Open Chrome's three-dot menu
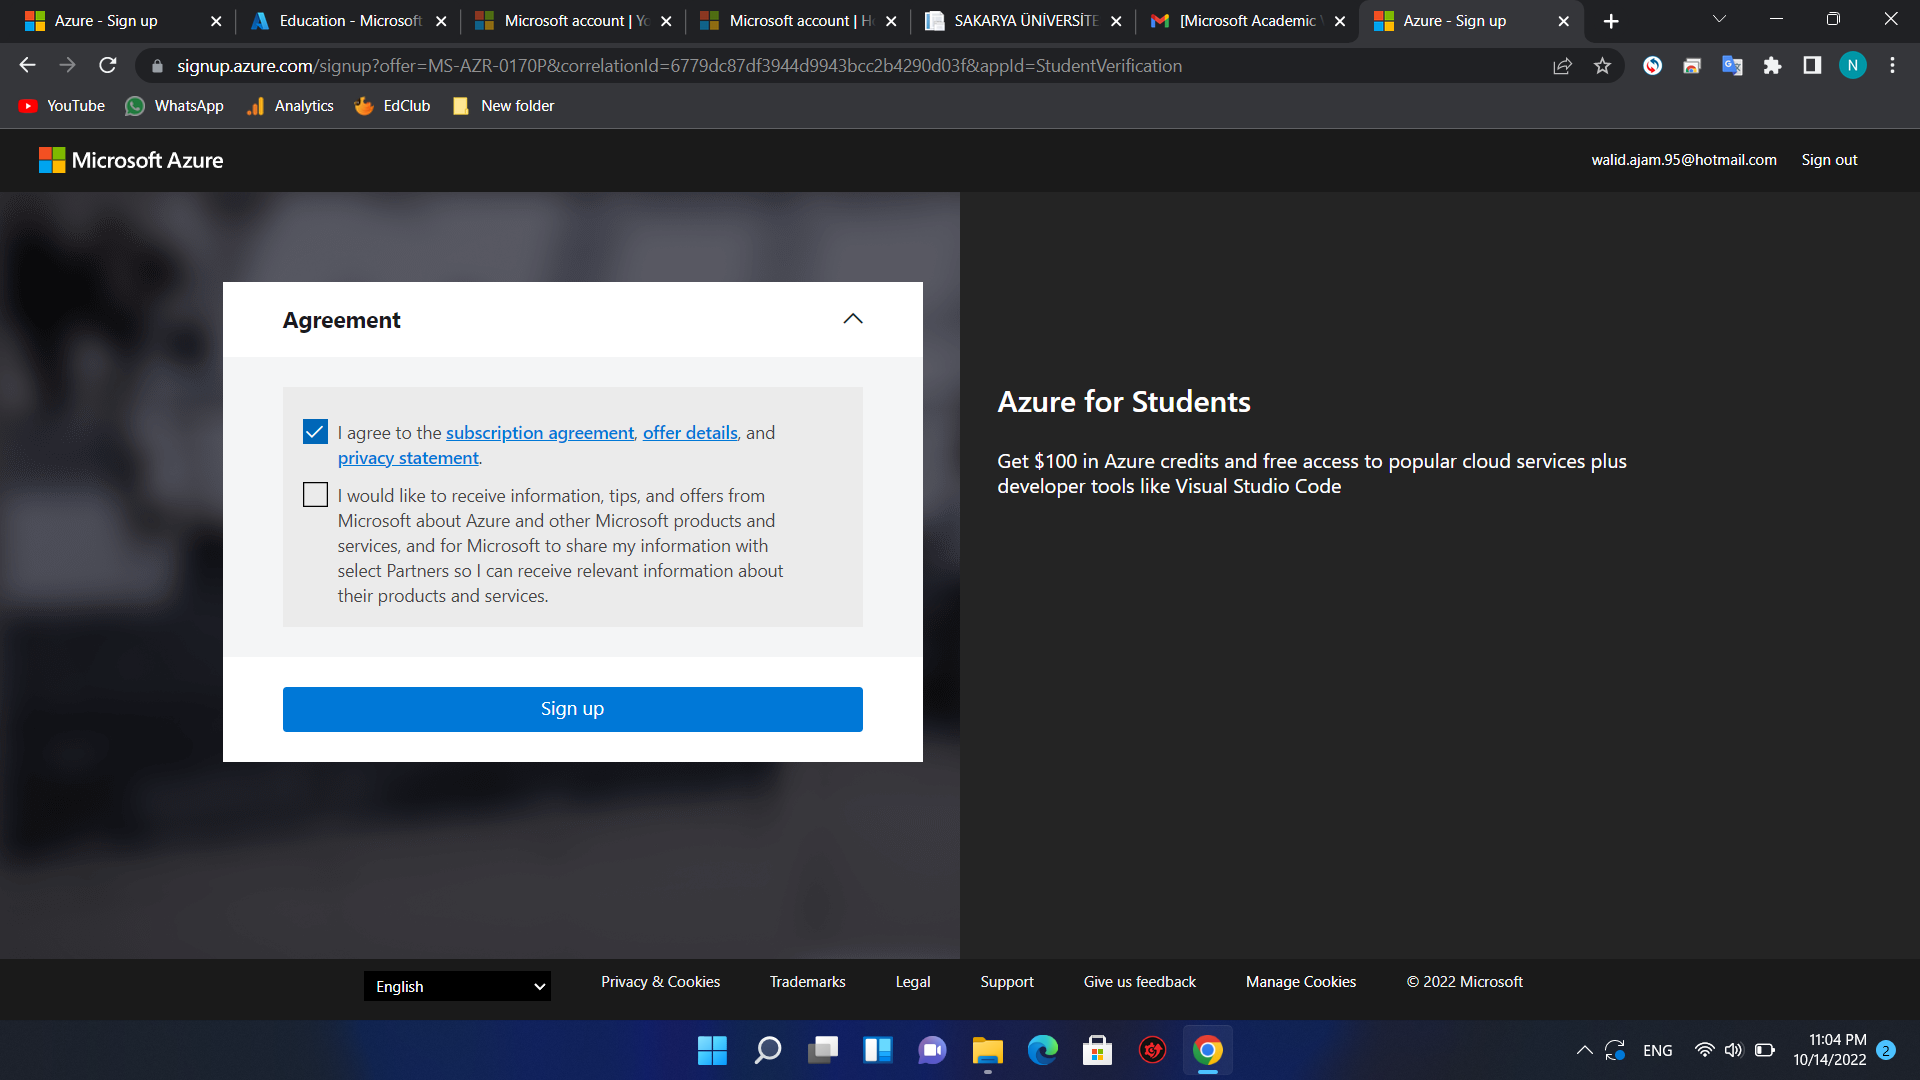Screen dimensions: 1920x1080 (x=1892, y=66)
